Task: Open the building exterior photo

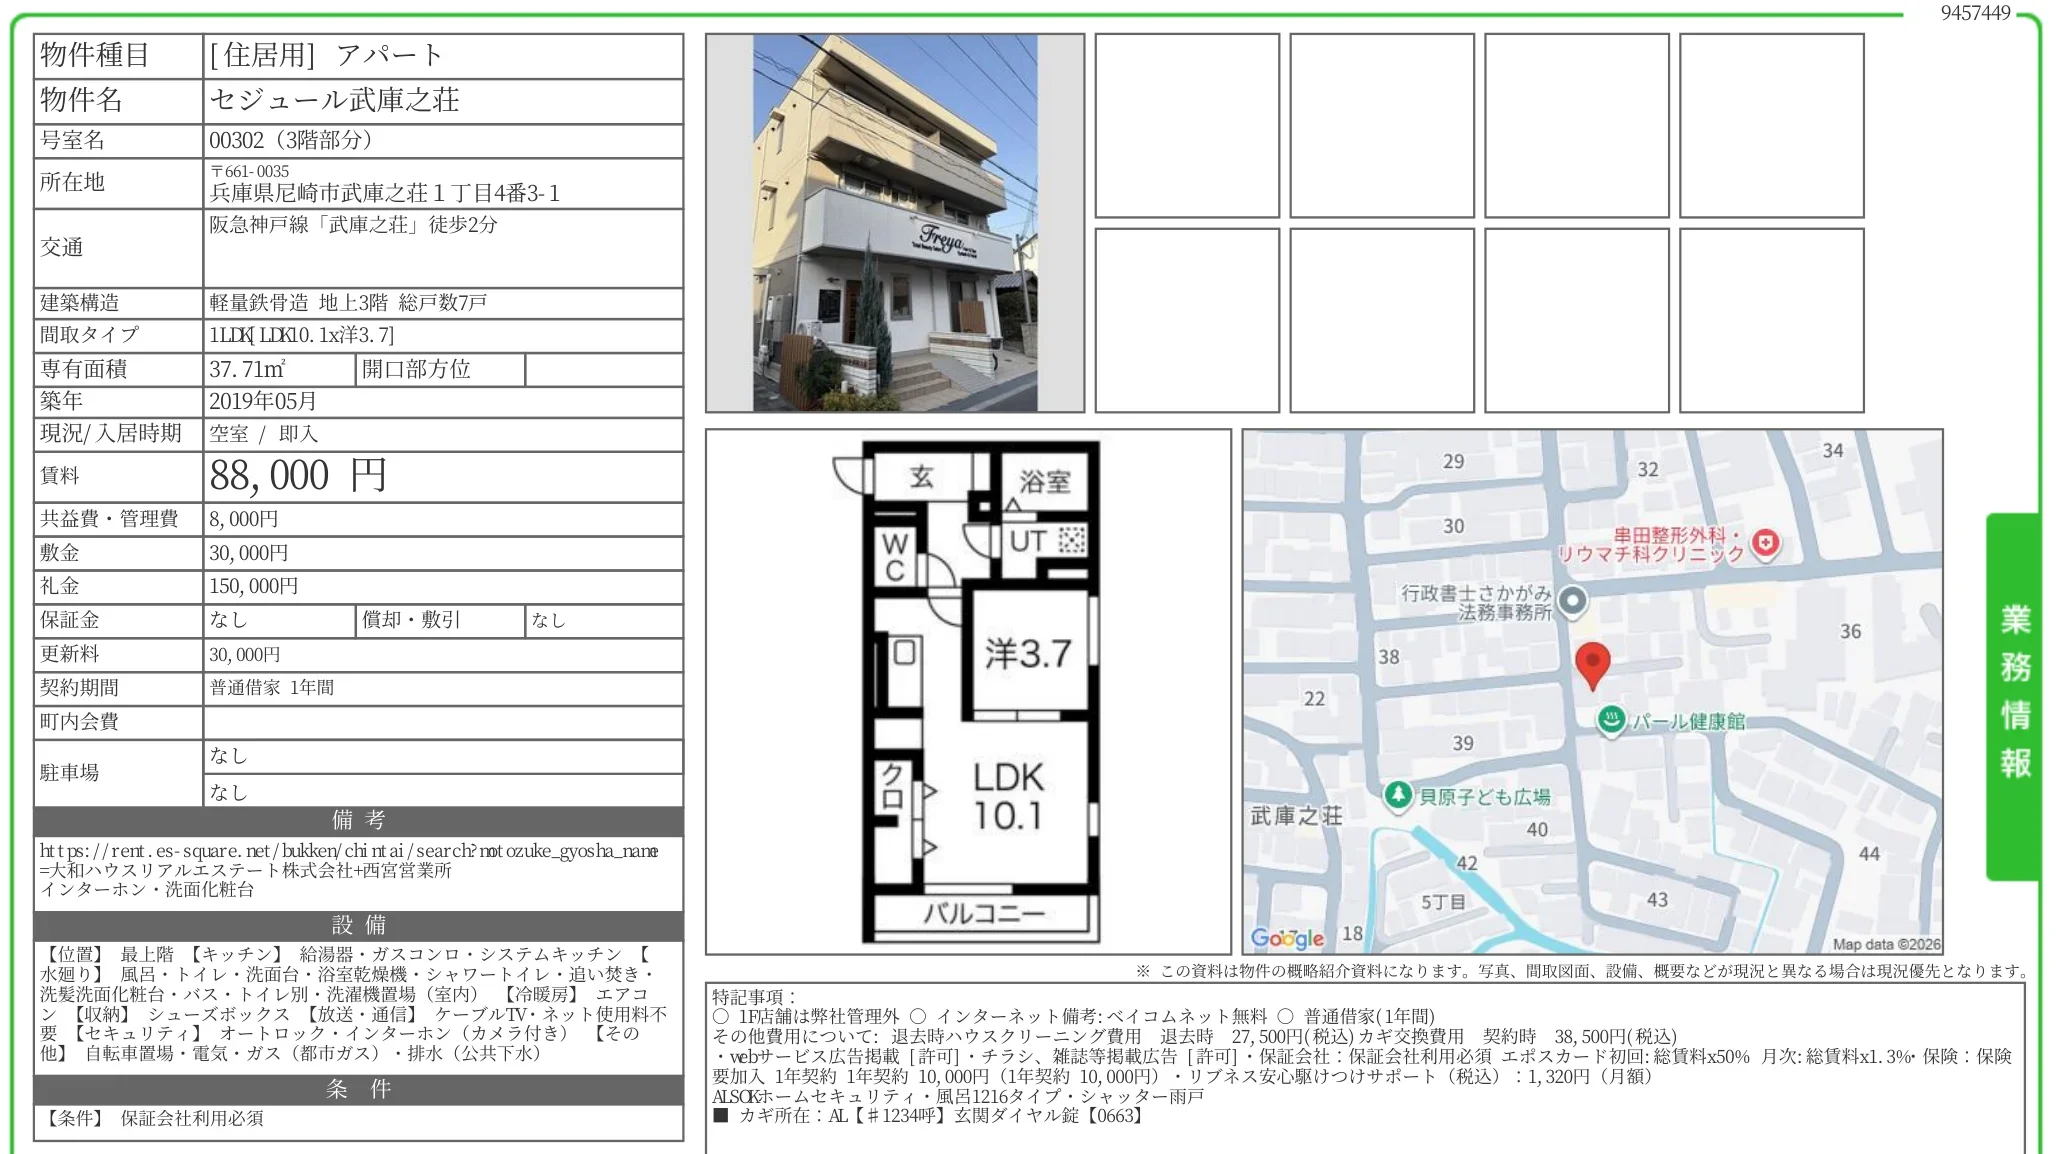Action: [x=895, y=223]
